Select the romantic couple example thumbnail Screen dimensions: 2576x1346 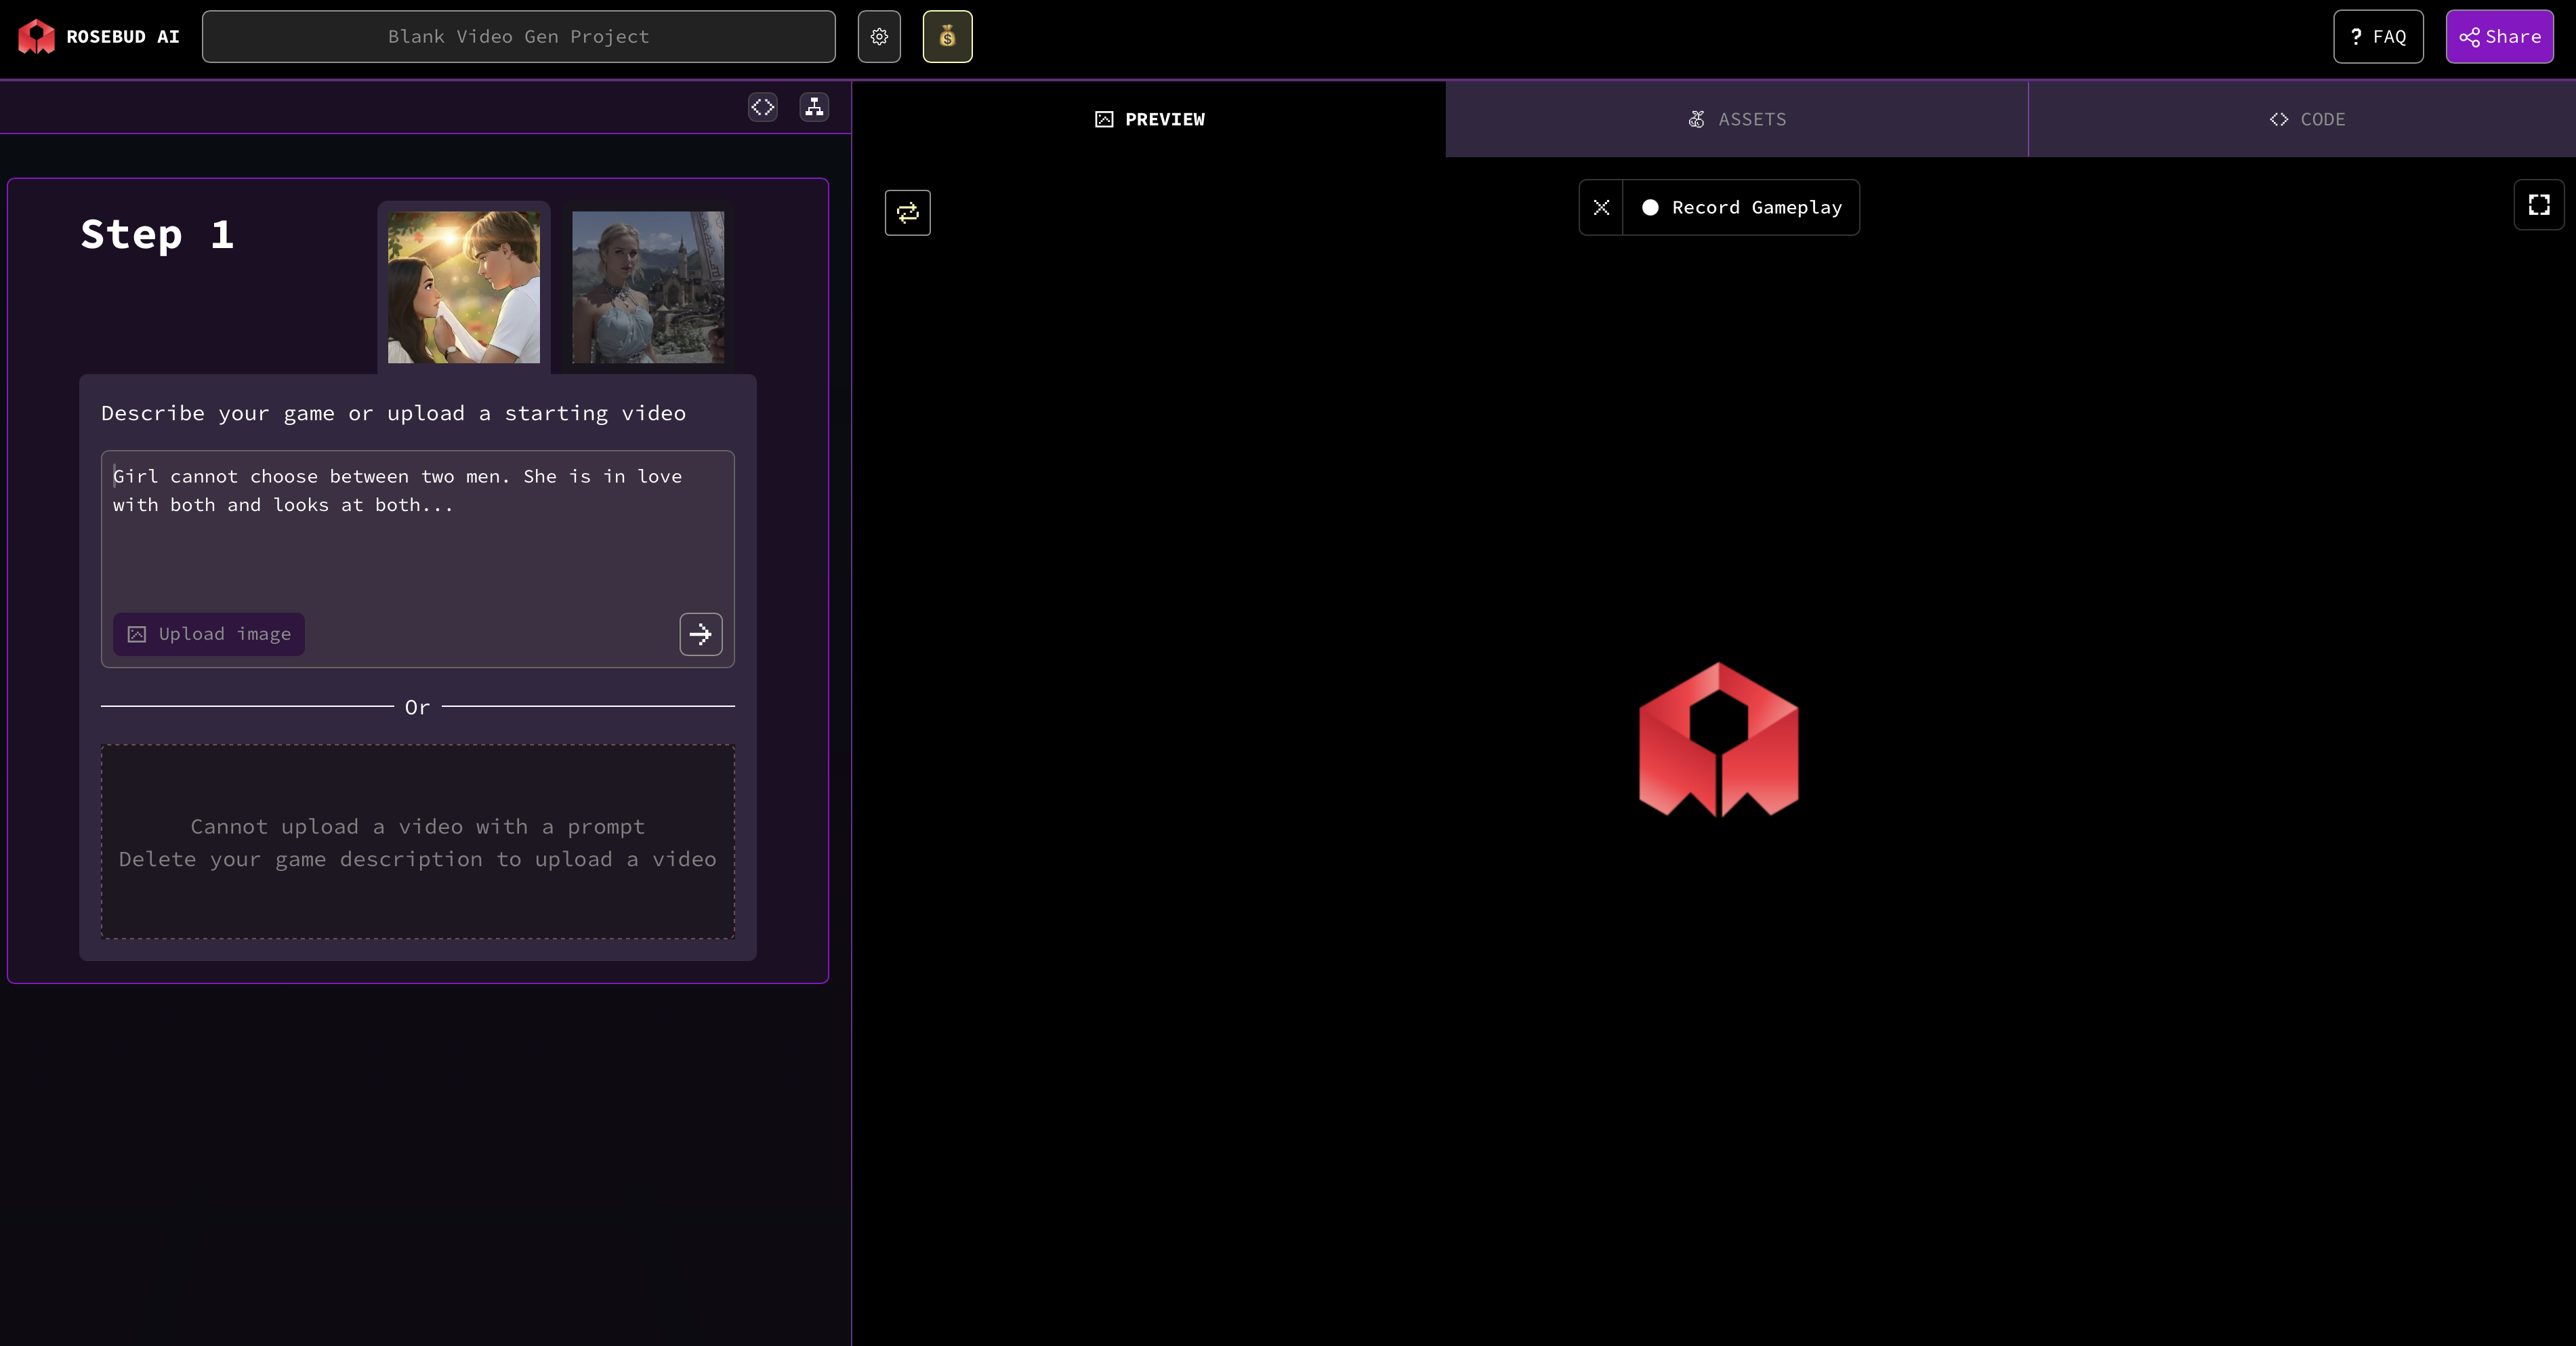464,287
